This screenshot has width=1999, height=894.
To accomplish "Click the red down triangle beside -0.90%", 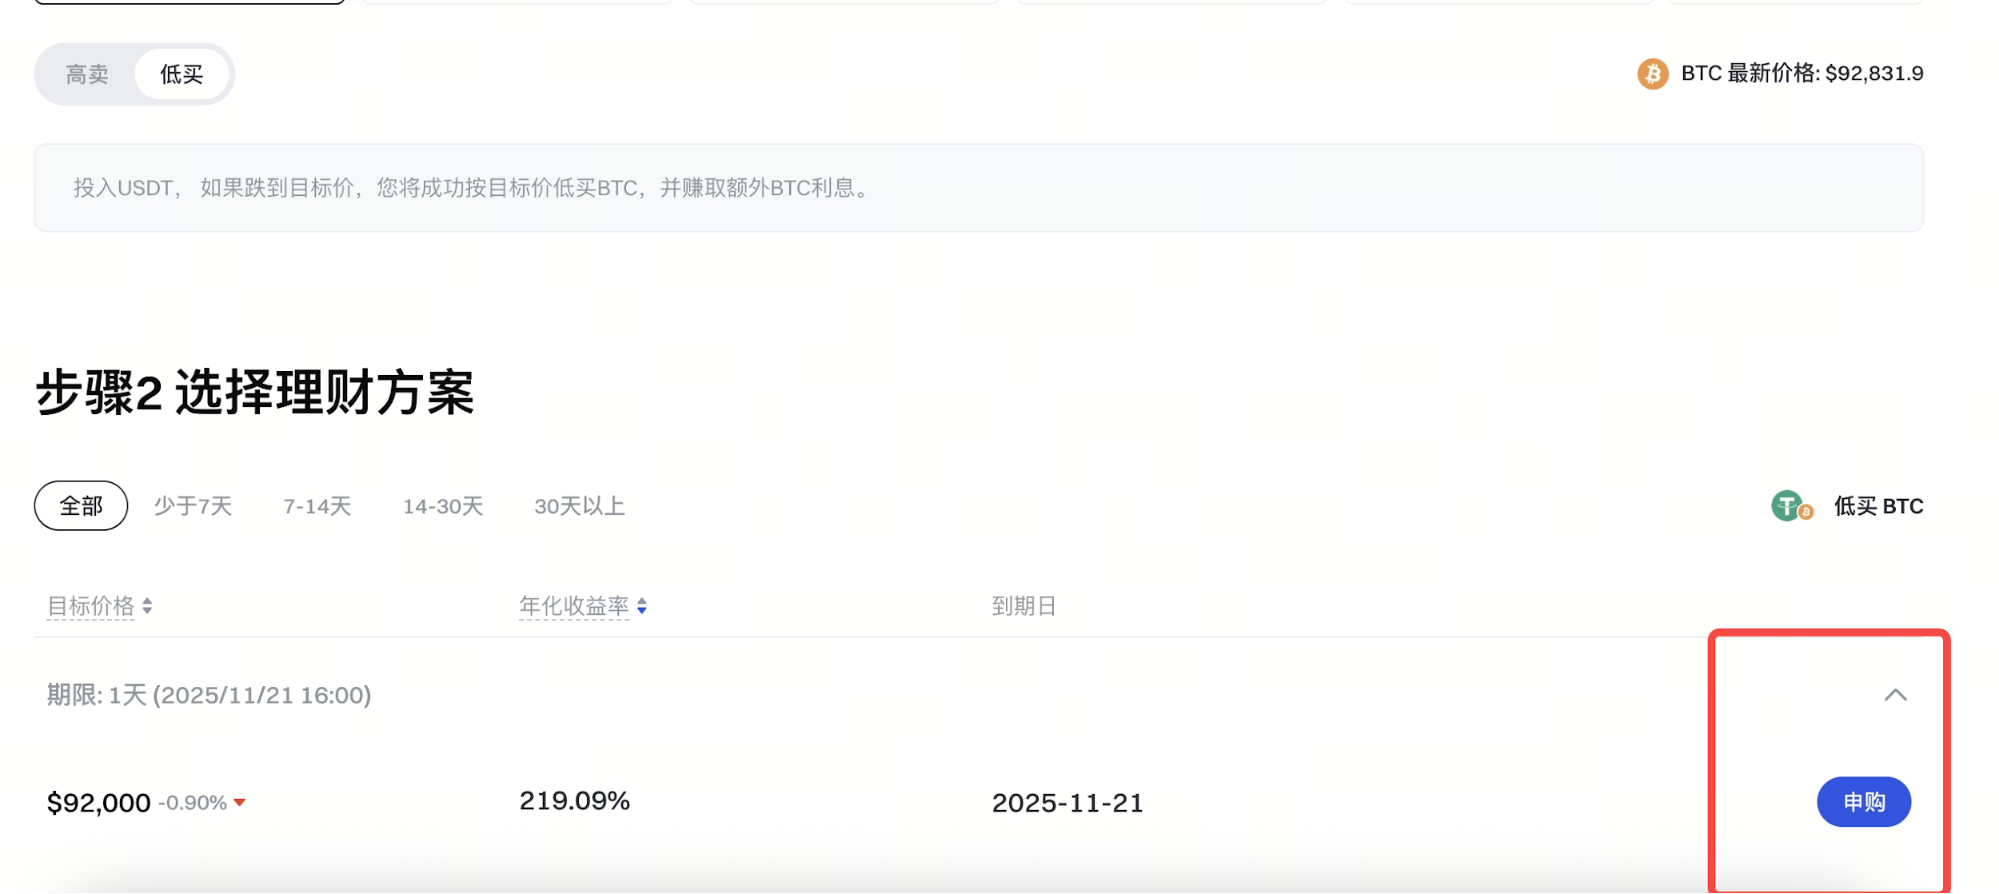I will 240,803.
